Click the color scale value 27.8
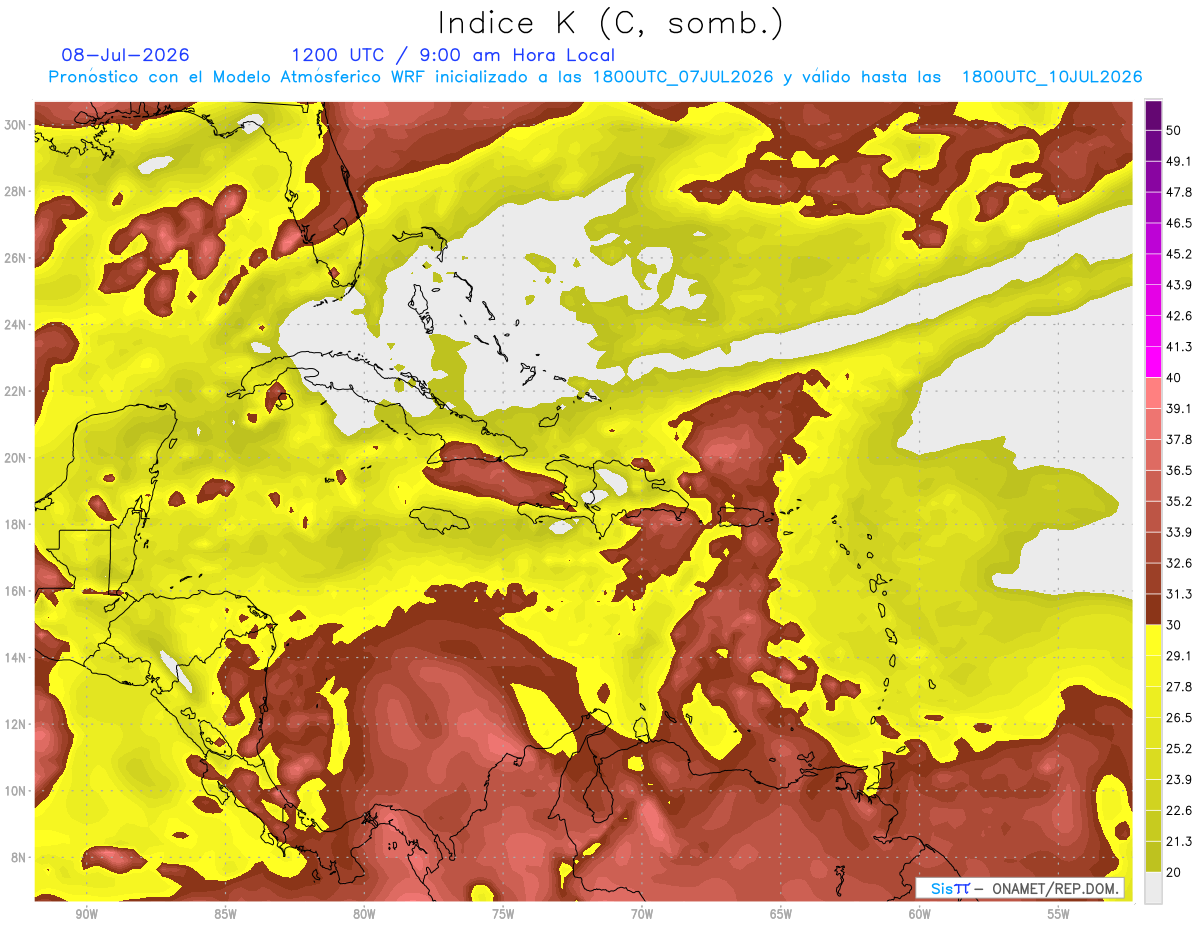 pyautogui.click(x=1178, y=687)
